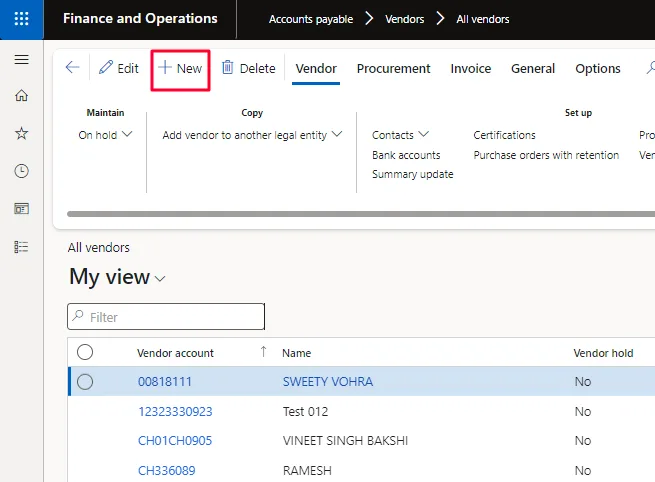Click the VINEET SINGH BAKSHI name cell

(345, 441)
